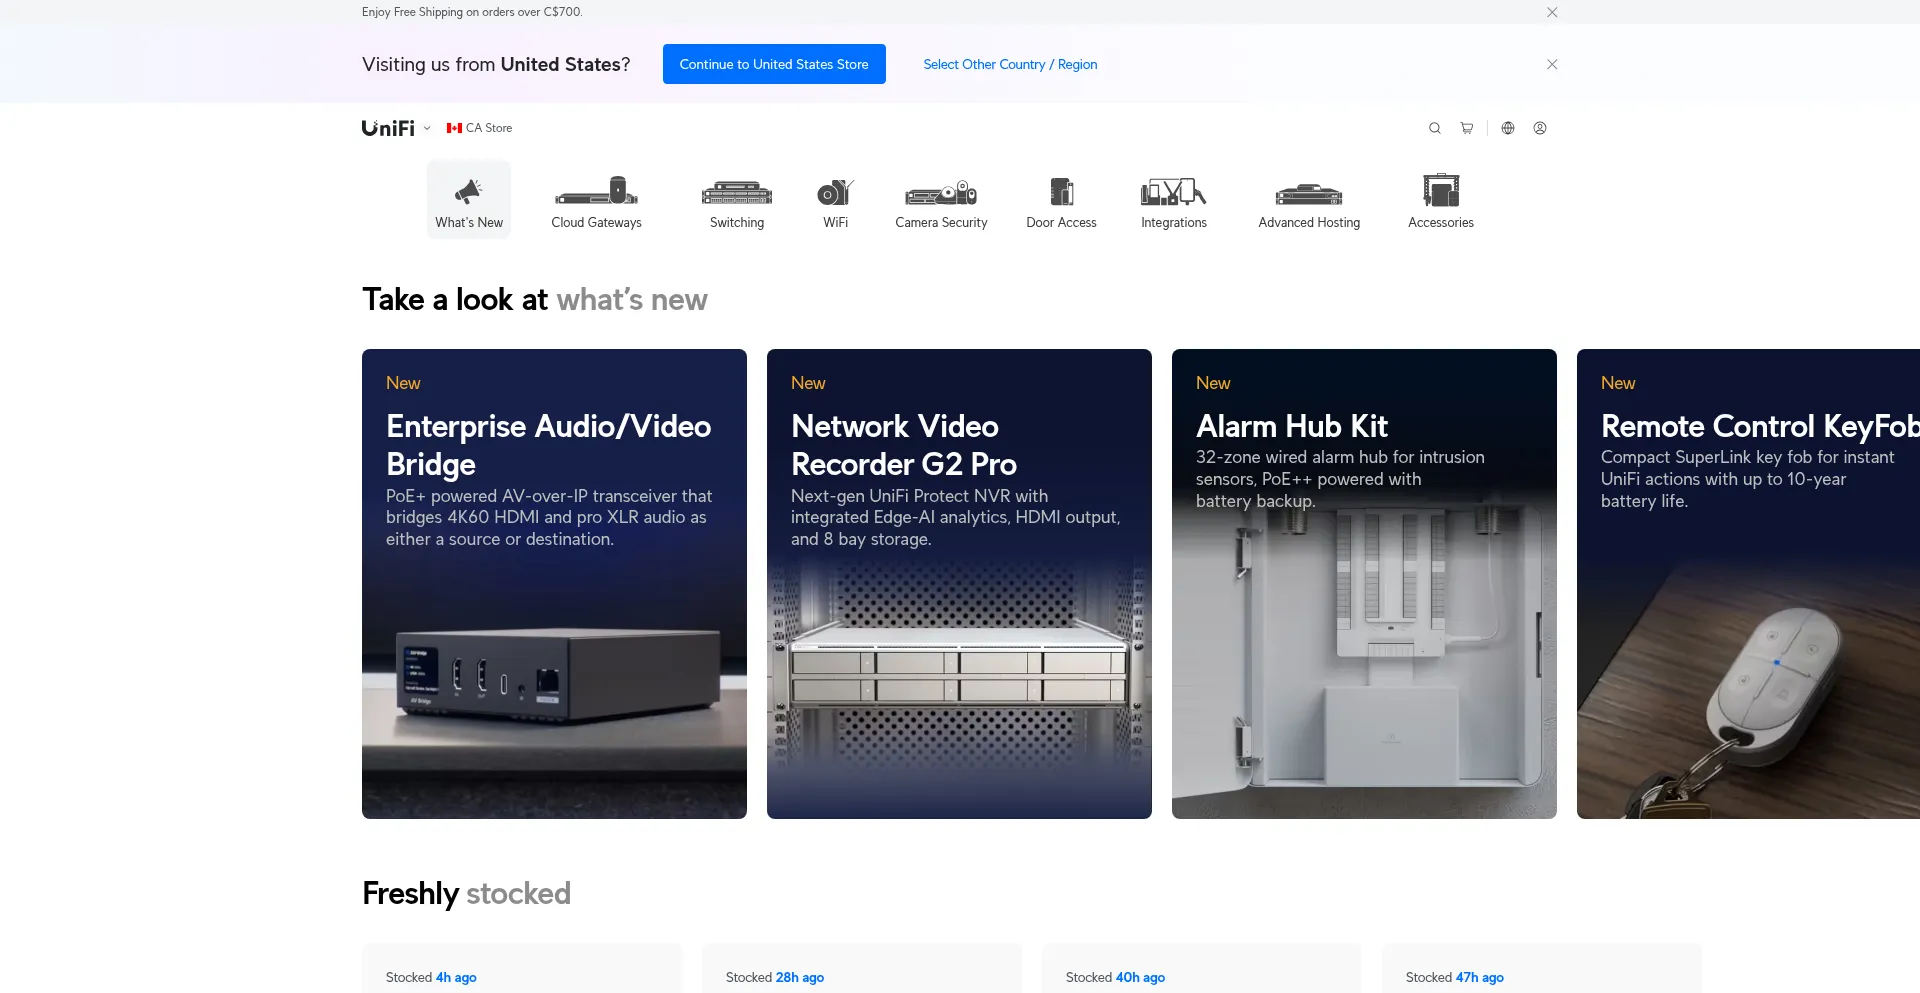Viewport: 1920px width, 993px height.
Task: Open the Accessories category
Action: point(1441,199)
